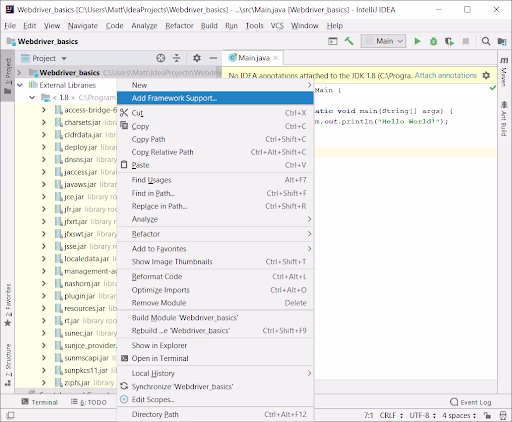512x422 pixels.
Task: Build project with the green hammer icon
Action: coord(349,41)
